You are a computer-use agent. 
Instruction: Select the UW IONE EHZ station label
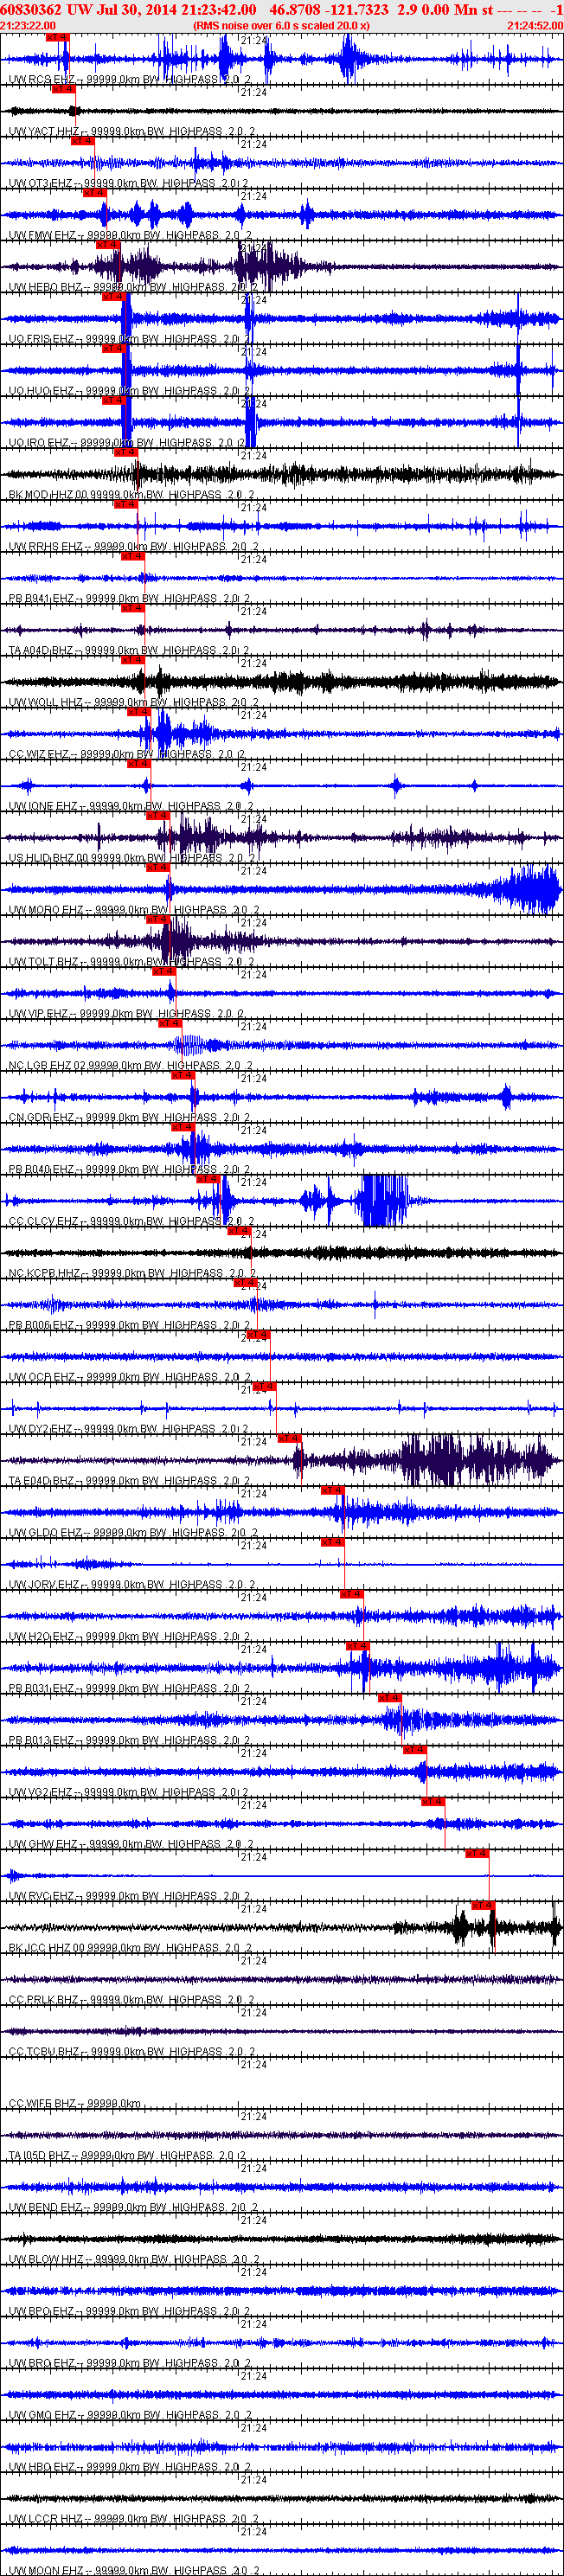pos(130,806)
